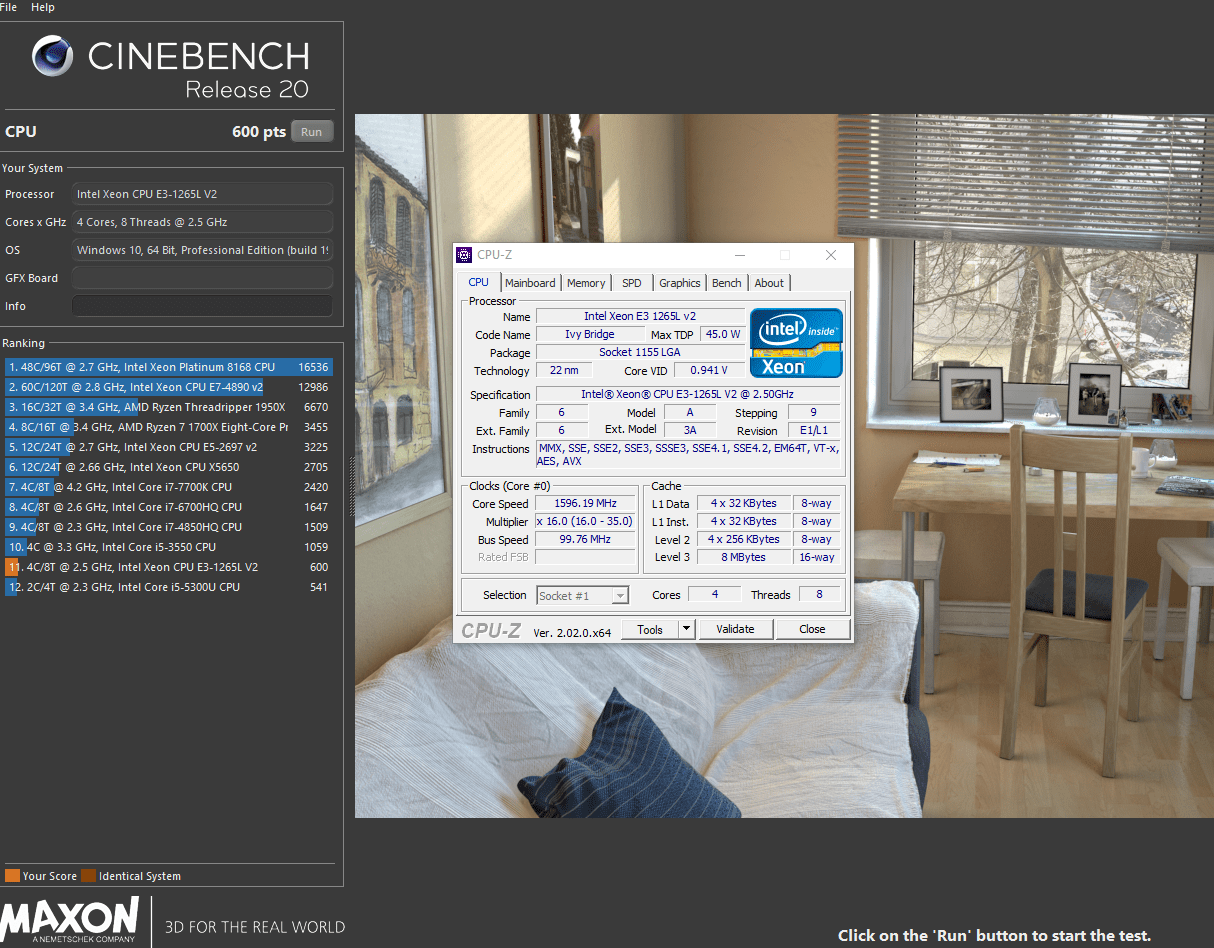This screenshot has width=1214, height=948.
Task: Switch to the SPD tab in CPU-Z
Action: pos(632,283)
